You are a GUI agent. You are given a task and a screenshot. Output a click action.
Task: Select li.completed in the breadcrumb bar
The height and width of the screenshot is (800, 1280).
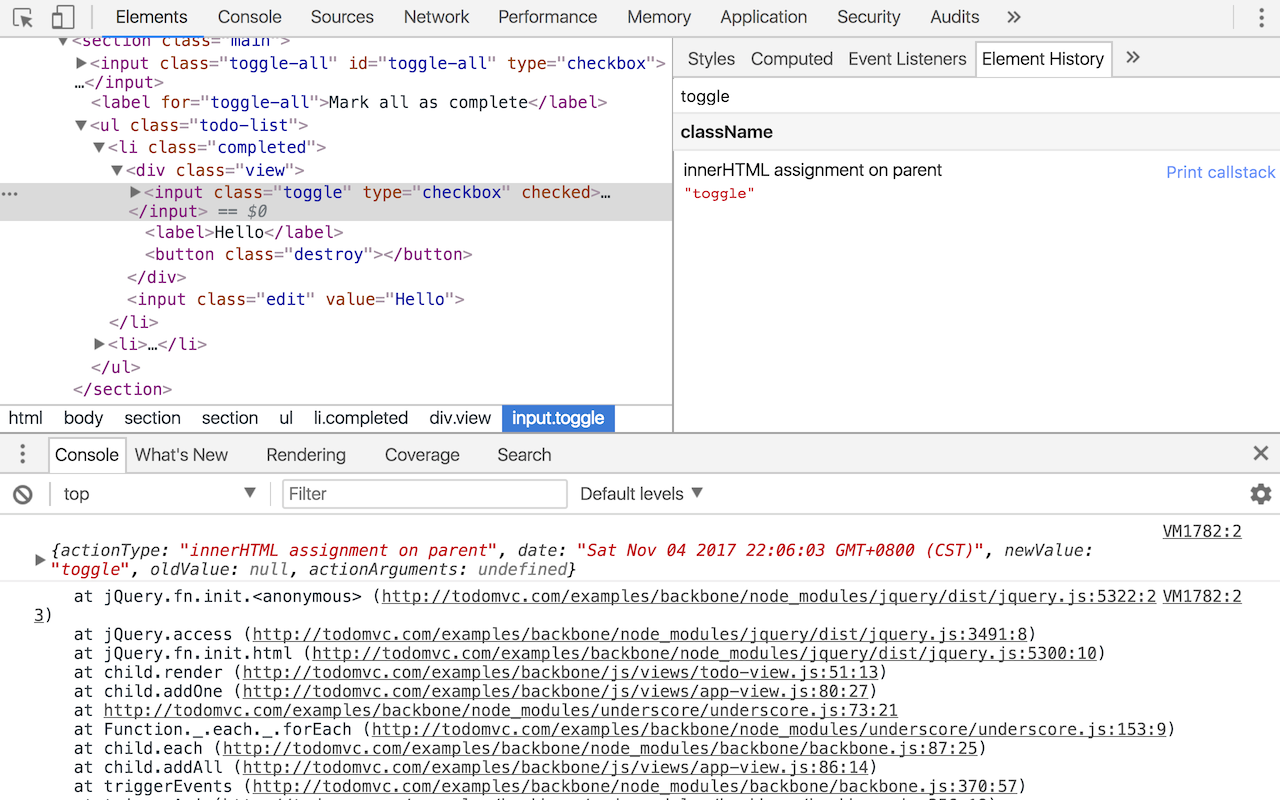pyautogui.click(x=360, y=418)
